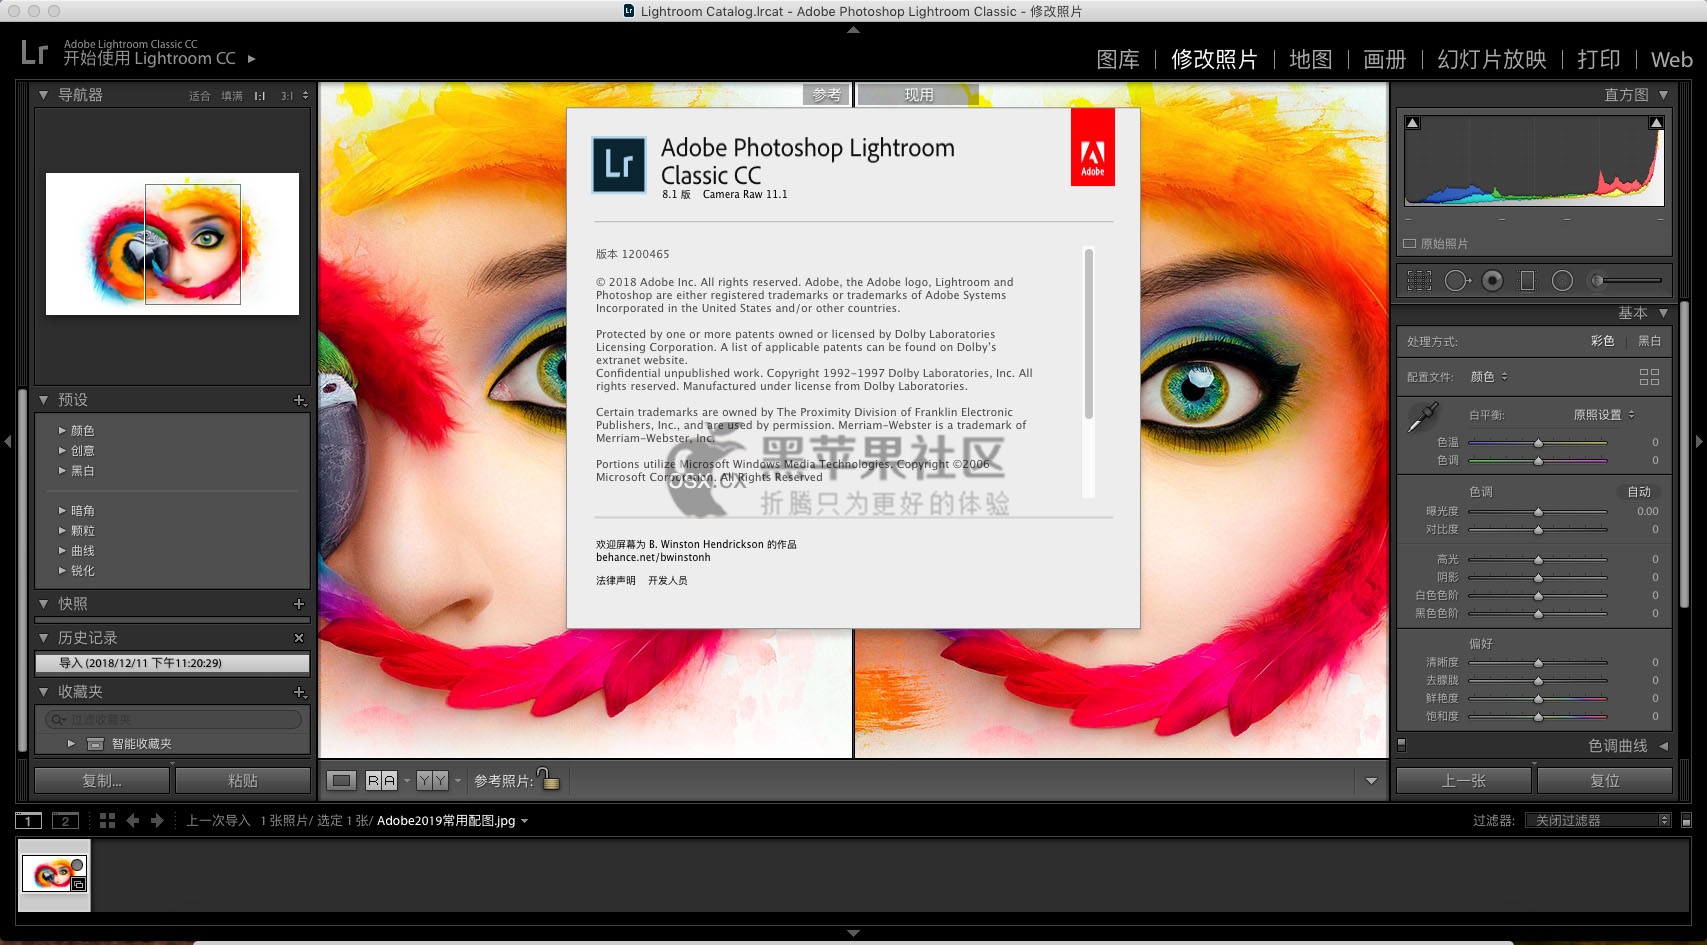The width and height of the screenshot is (1707, 945).
Task: Switch to the 图库 module
Action: 1118,59
